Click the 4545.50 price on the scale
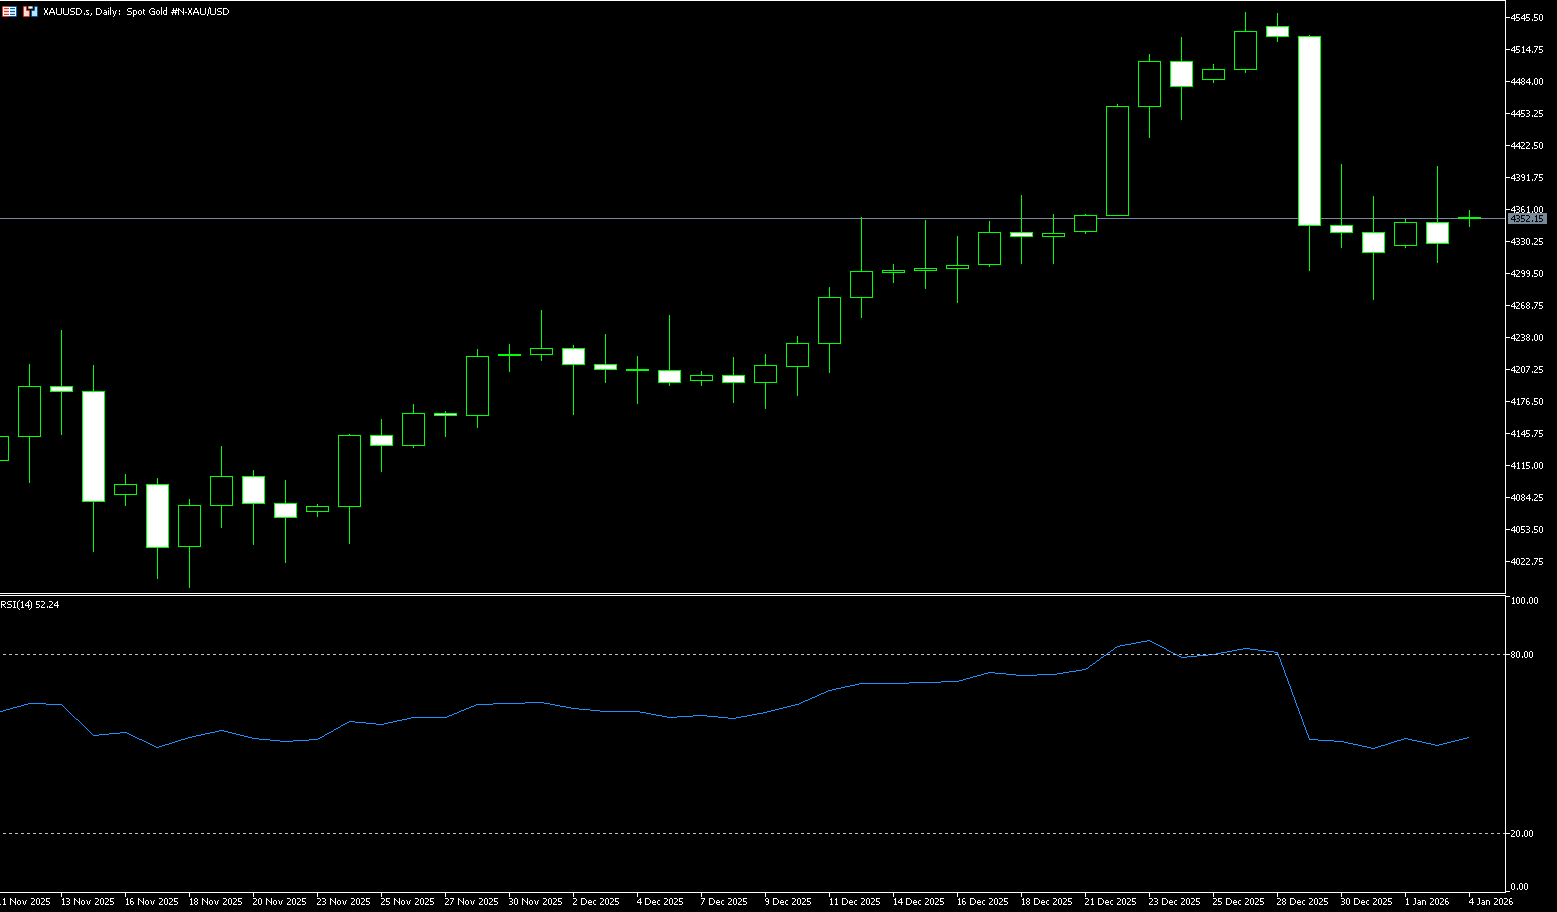This screenshot has height=912, width=1557. [1527, 18]
